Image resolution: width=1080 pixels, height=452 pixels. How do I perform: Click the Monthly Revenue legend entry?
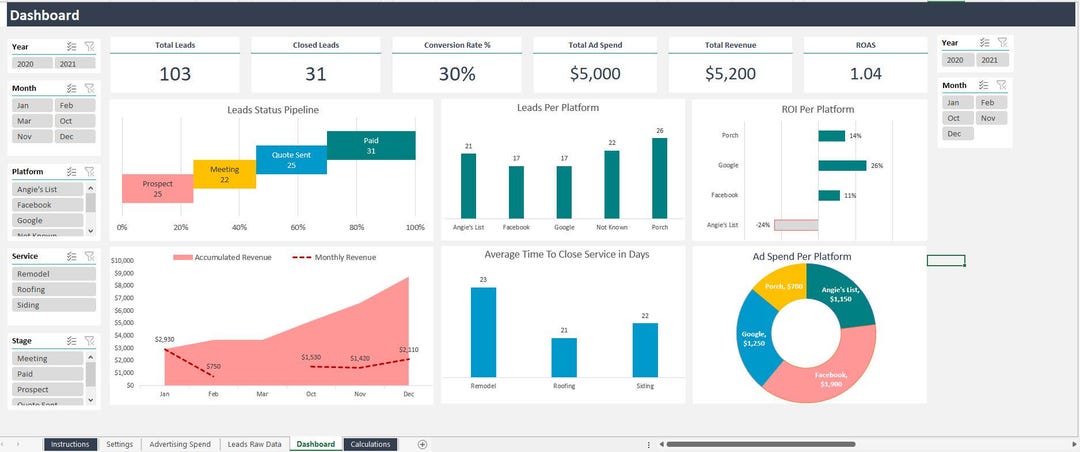click(335, 257)
